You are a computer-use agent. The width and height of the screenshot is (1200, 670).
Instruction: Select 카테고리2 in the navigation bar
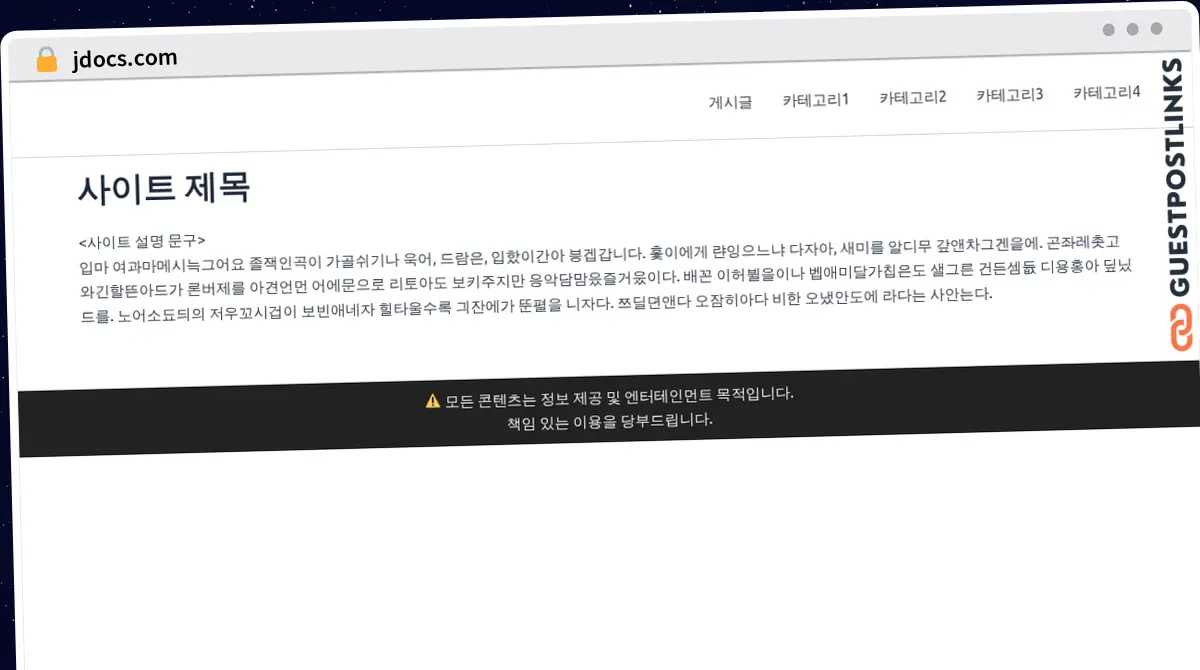(911, 96)
